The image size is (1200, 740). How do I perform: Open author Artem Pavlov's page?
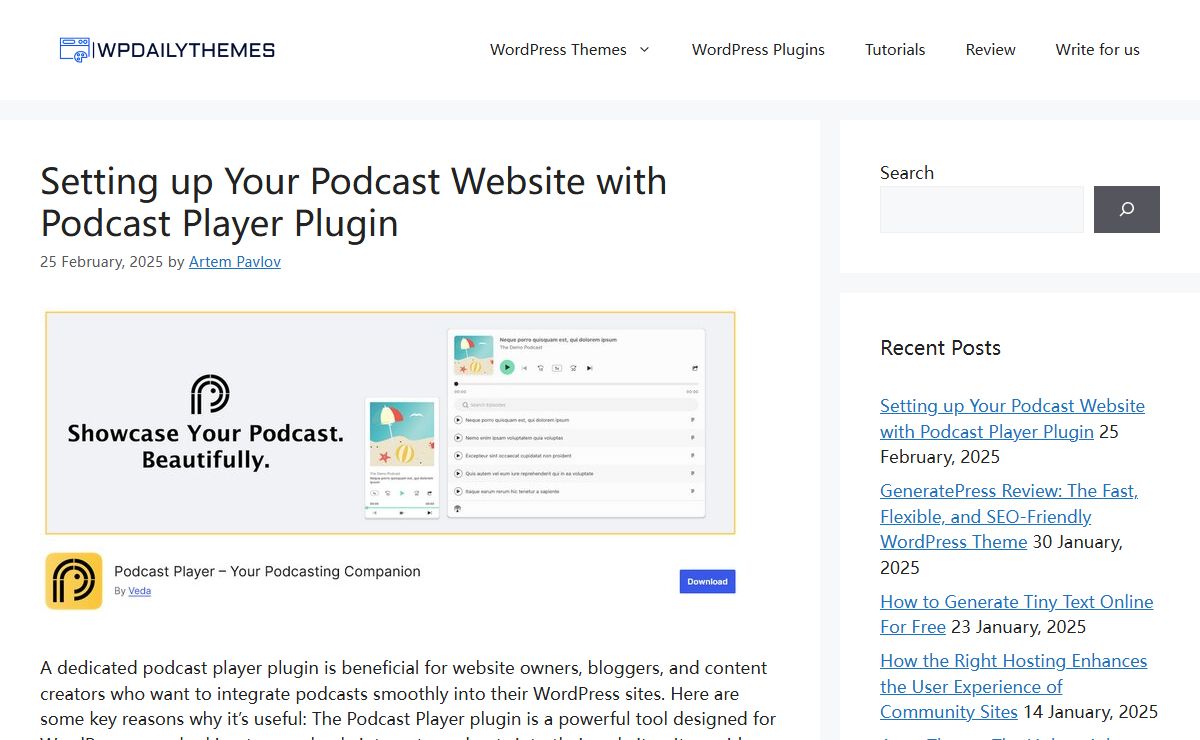click(x=235, y=262)
